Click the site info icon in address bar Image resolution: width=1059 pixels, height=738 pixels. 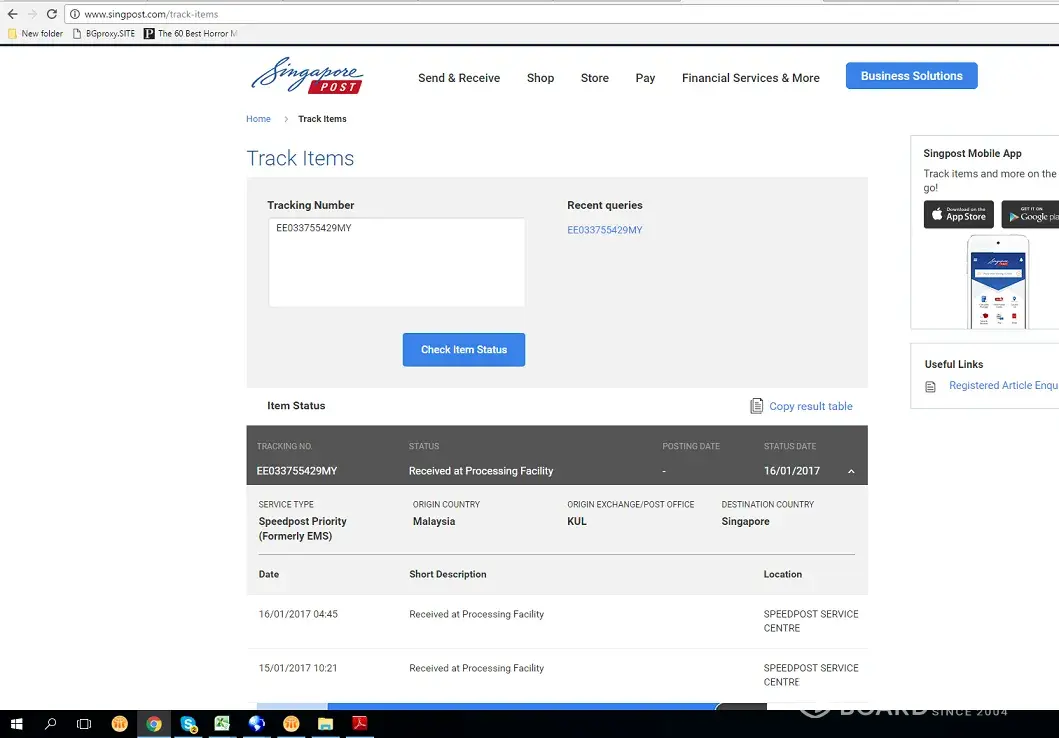pos(74,15)
